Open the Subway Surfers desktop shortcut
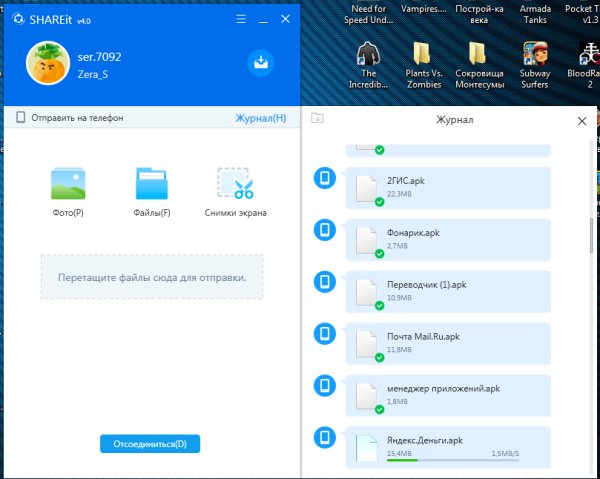This screenshot has width=600, height=479. [x=535, y=65]
